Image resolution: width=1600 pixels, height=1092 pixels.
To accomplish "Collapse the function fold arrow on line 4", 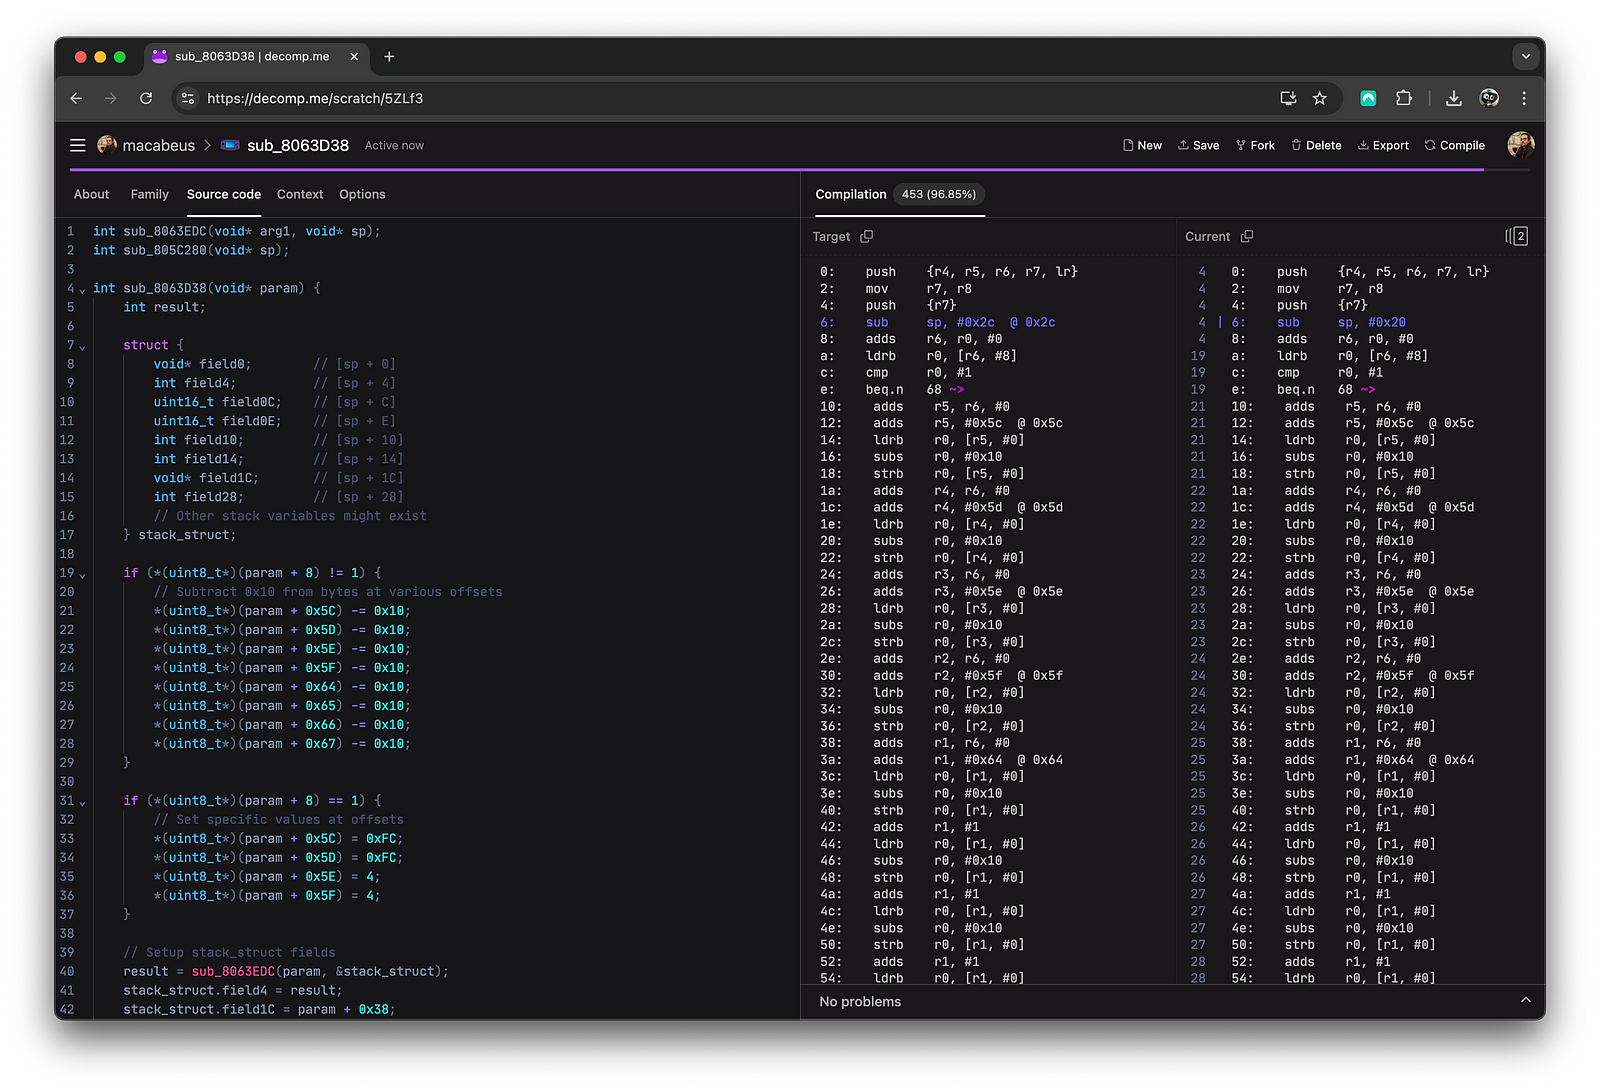I will pos(82,289).
